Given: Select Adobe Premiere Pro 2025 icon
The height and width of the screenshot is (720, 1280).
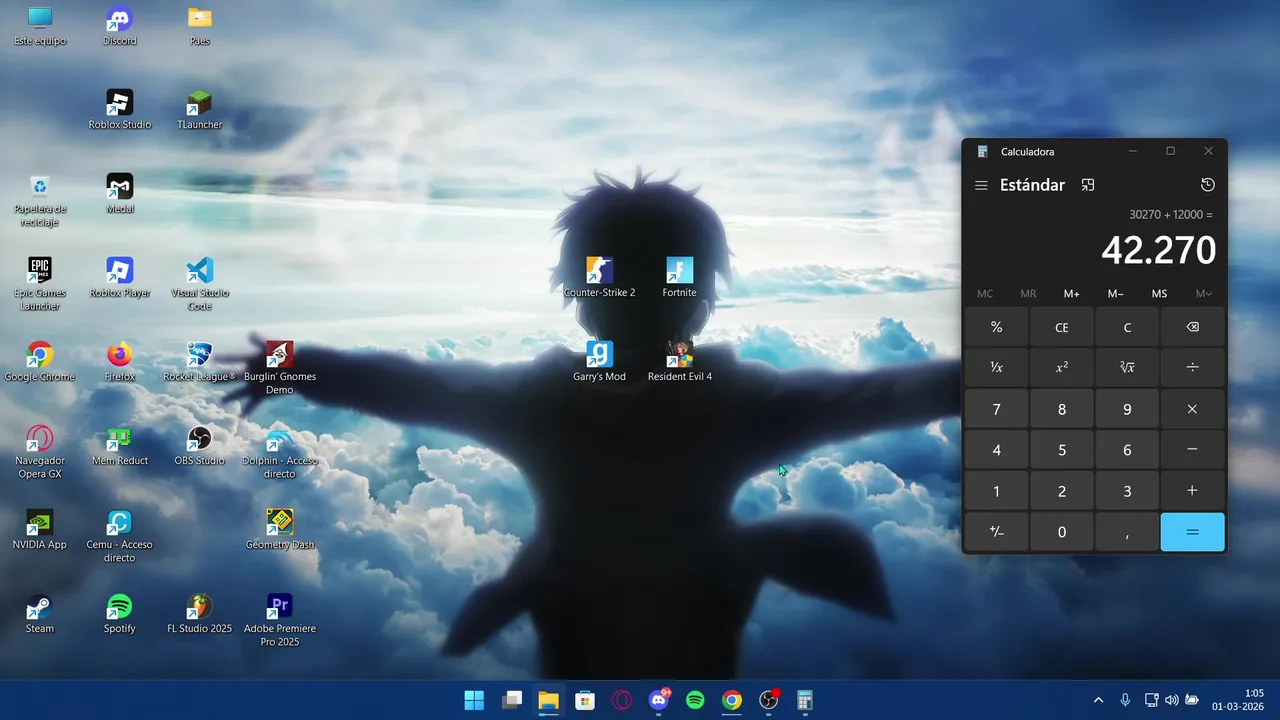Looking at the screenshot, I should (x=280, y=620).
